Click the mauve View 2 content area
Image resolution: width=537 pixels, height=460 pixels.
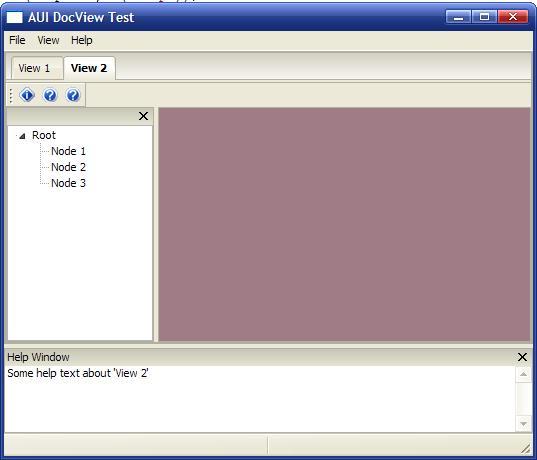[344, 224]
